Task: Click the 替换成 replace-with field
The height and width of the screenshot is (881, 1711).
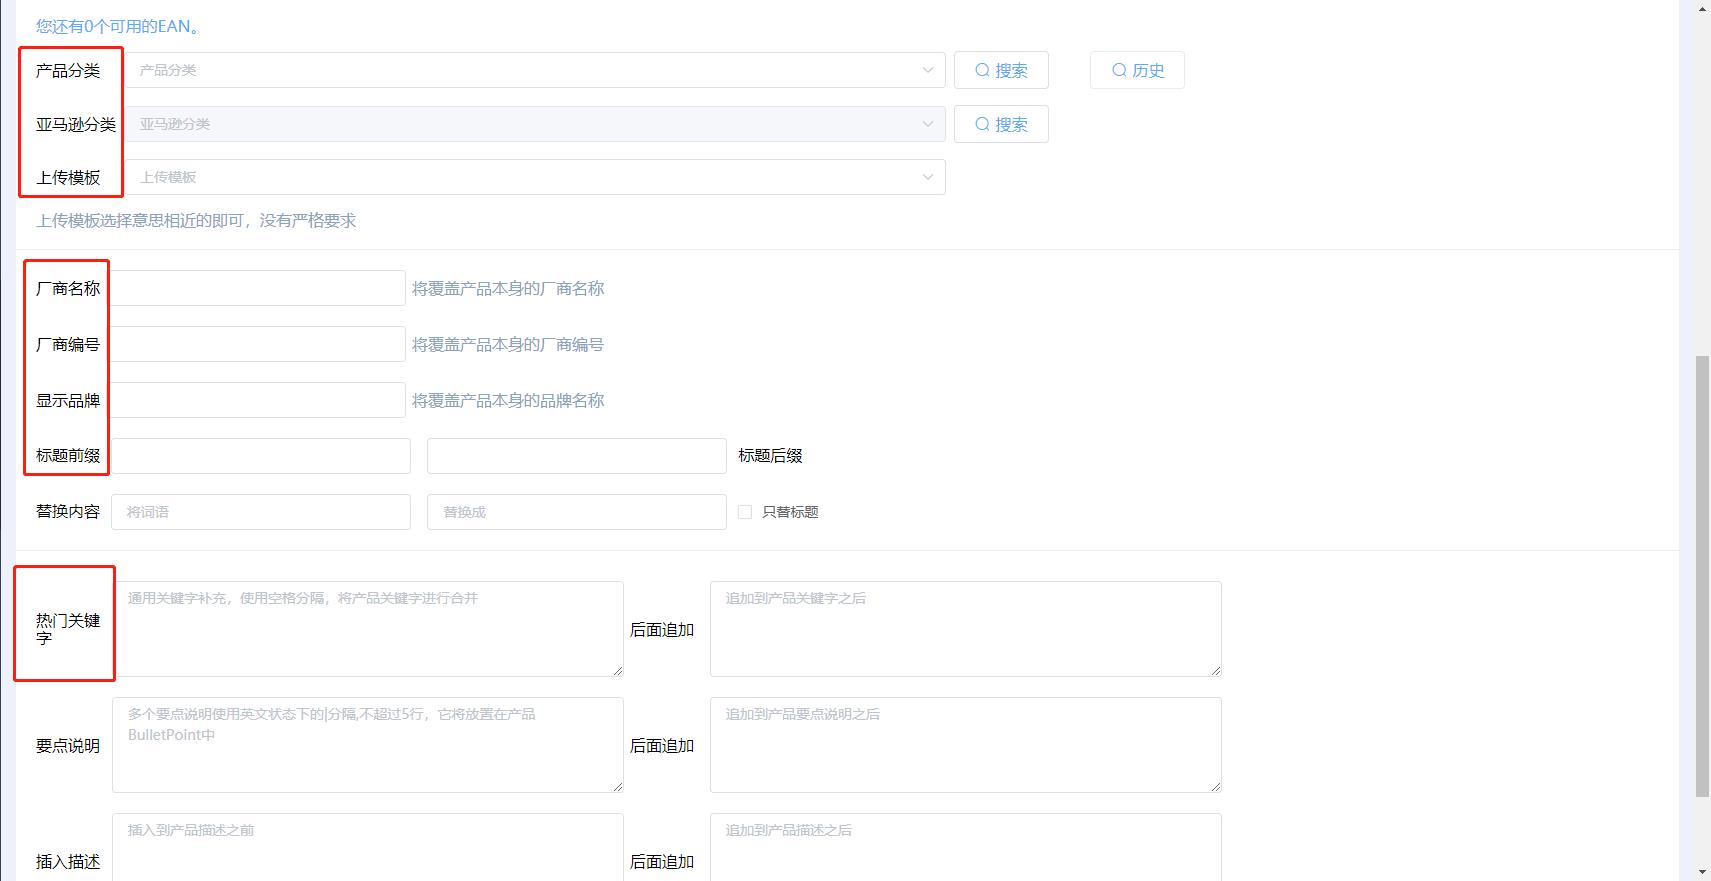Action: click(576, 512)
